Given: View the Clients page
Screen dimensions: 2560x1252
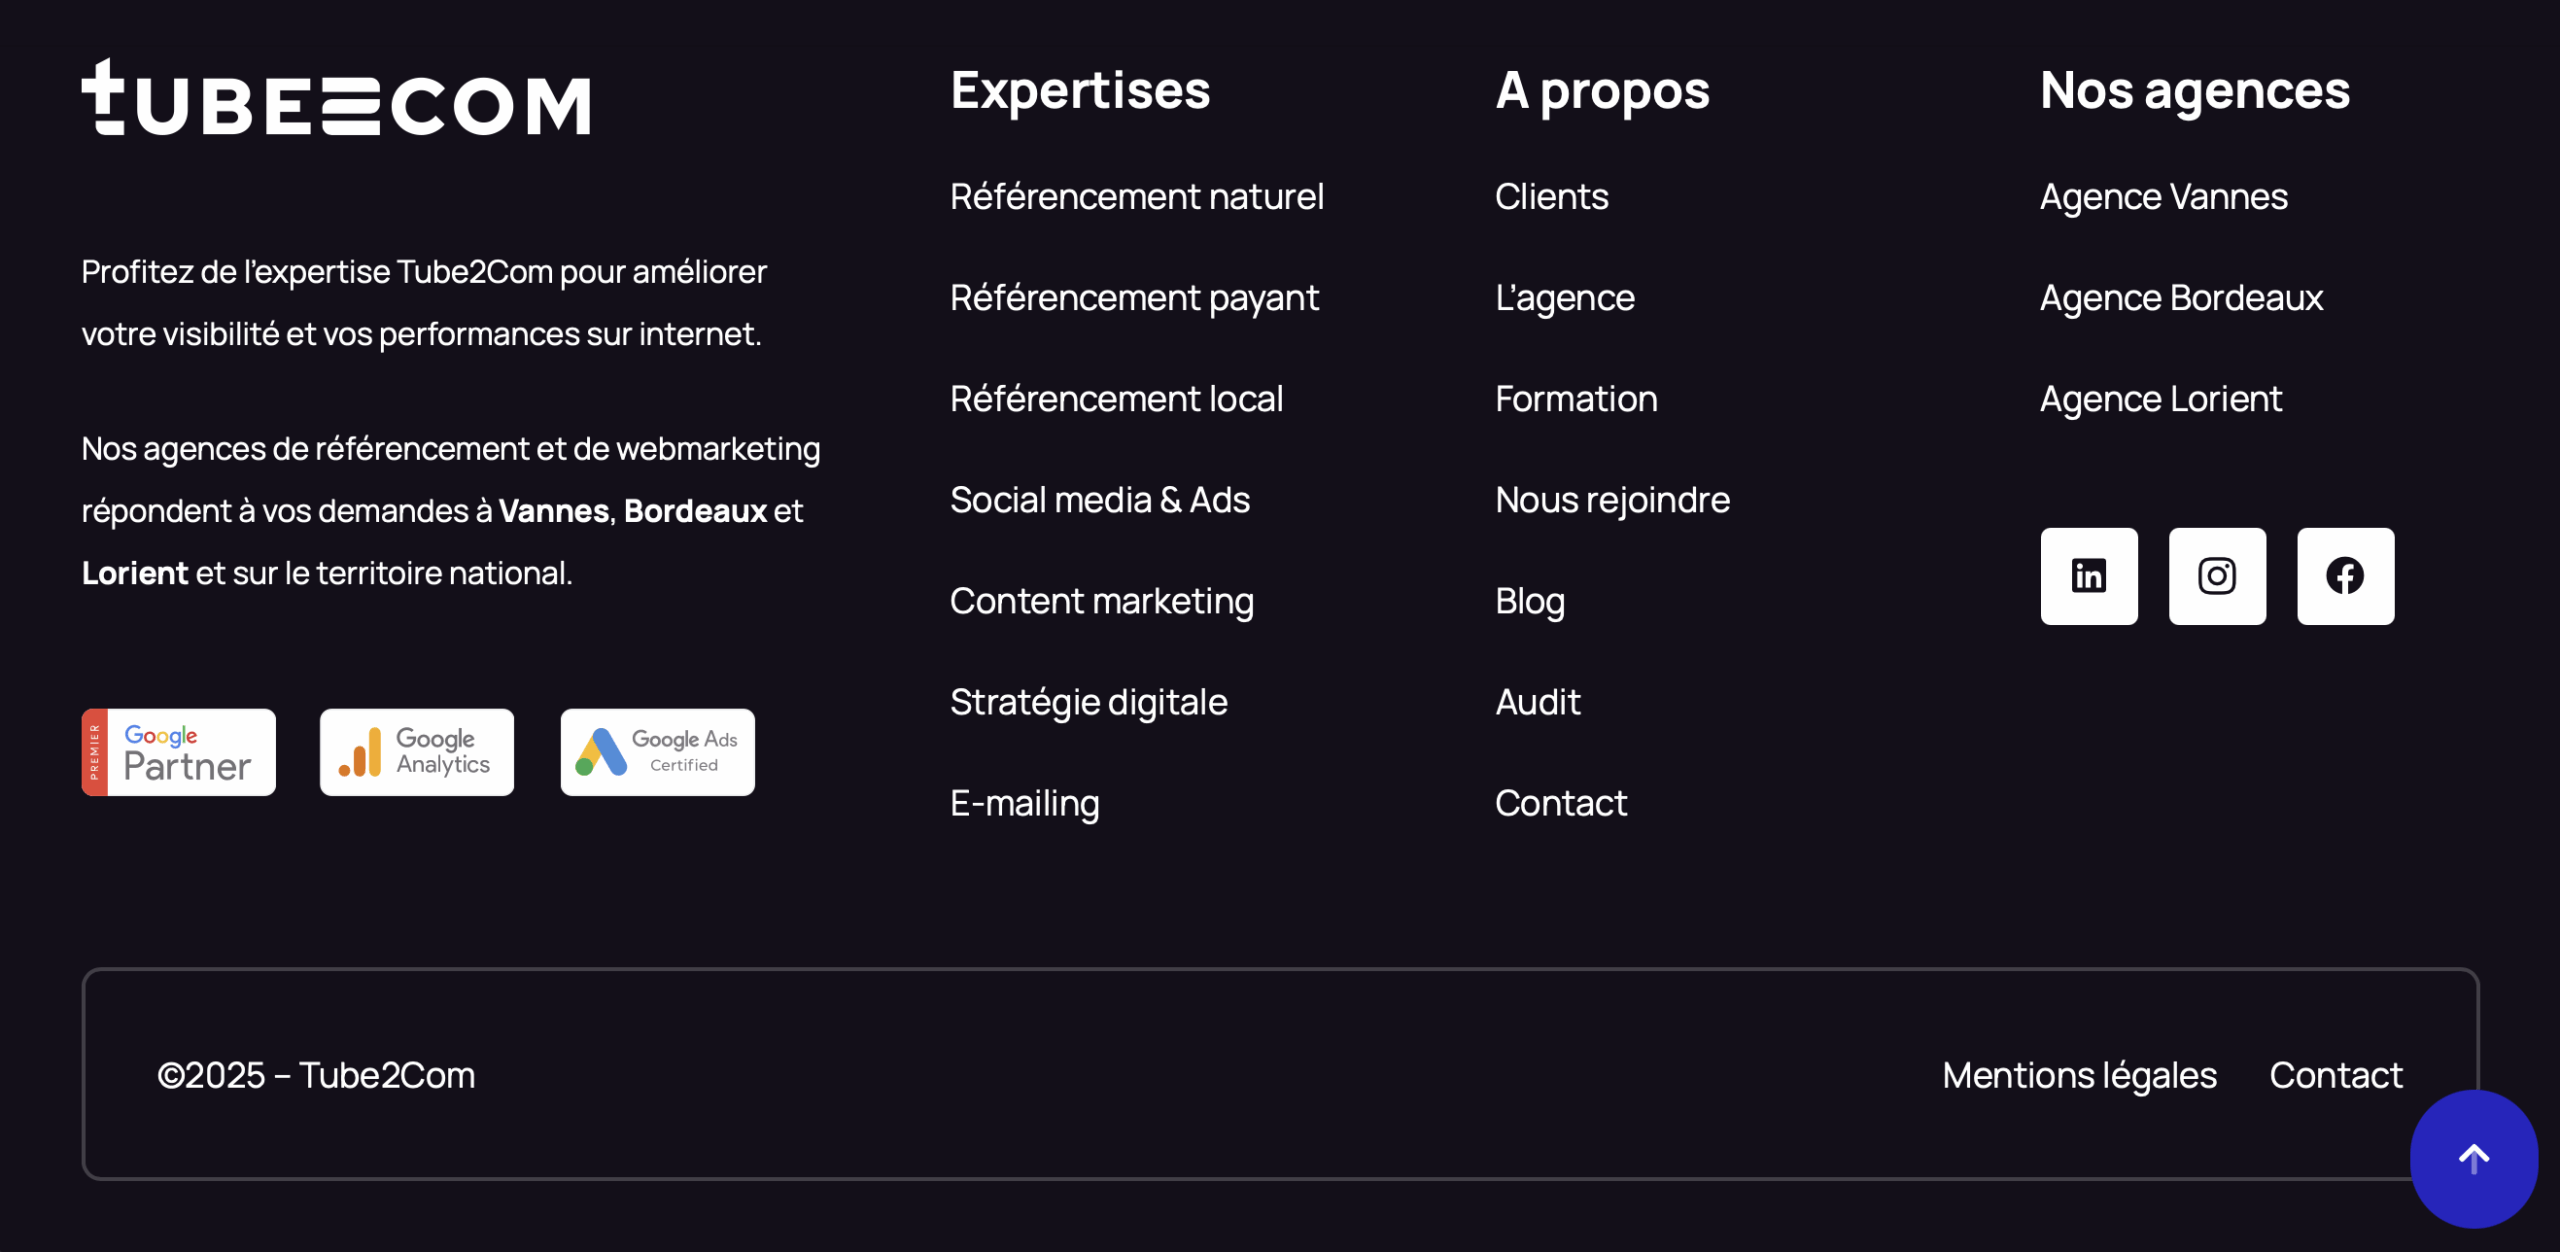Looking at the screenshot, I should [1551, 196].
